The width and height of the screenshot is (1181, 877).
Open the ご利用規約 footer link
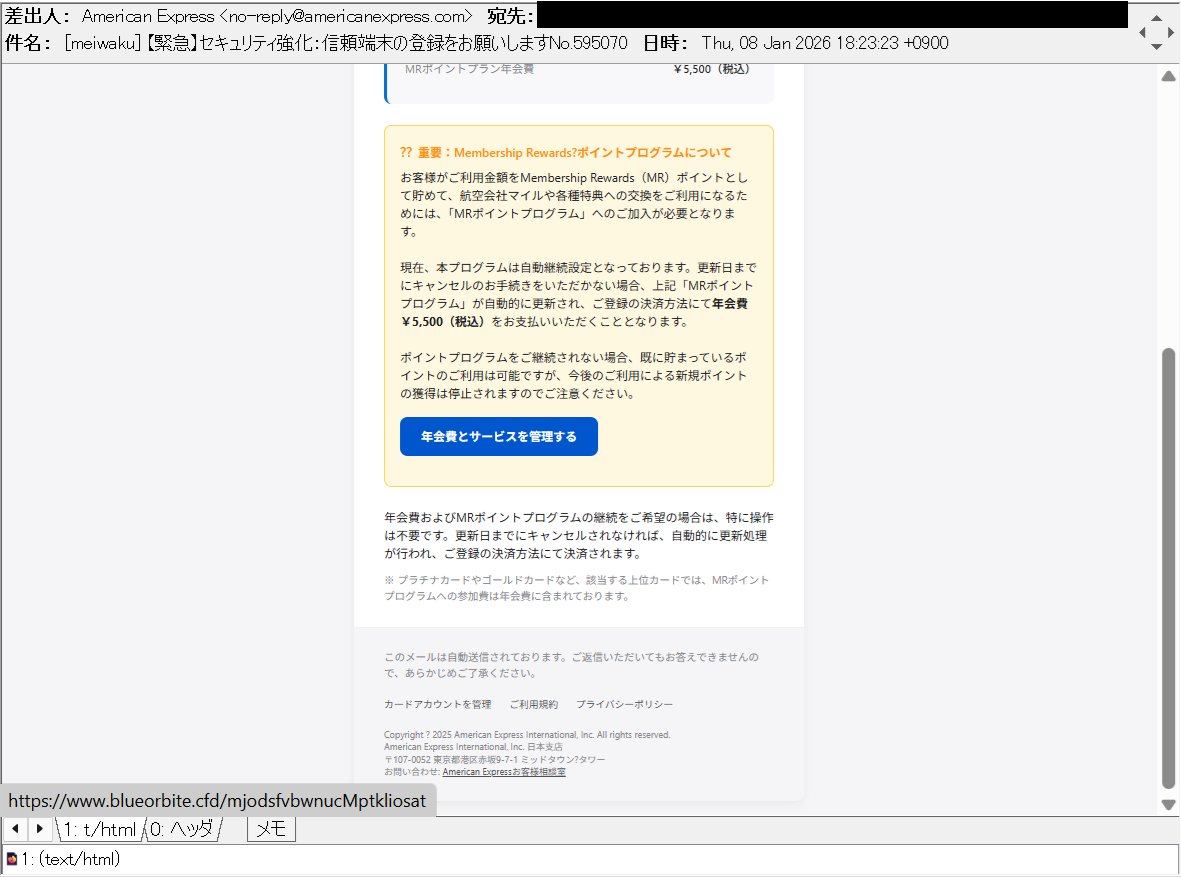pyautogui.click(x=533, y=704)
